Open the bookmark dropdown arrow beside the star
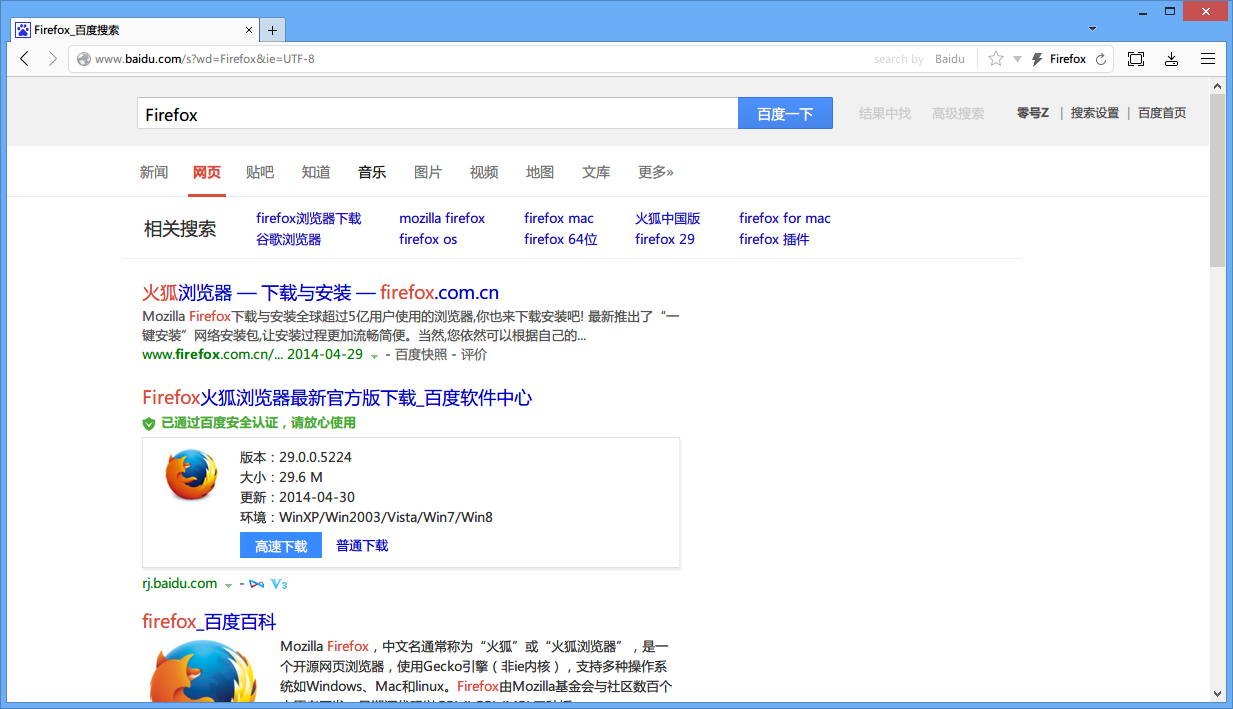The height and width of the screenshot is (709, 1233). (x=1017, y=59)
